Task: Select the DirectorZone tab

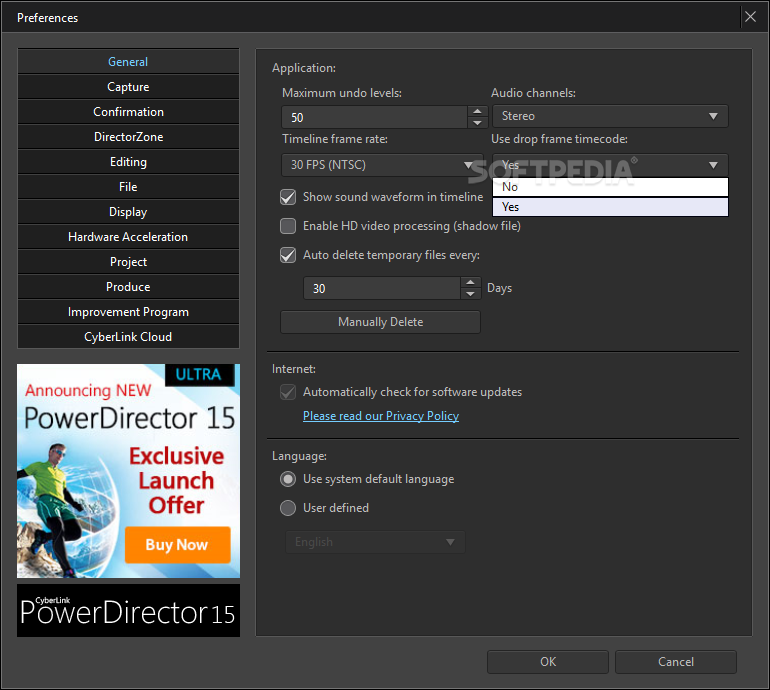Action: point(128,137)
